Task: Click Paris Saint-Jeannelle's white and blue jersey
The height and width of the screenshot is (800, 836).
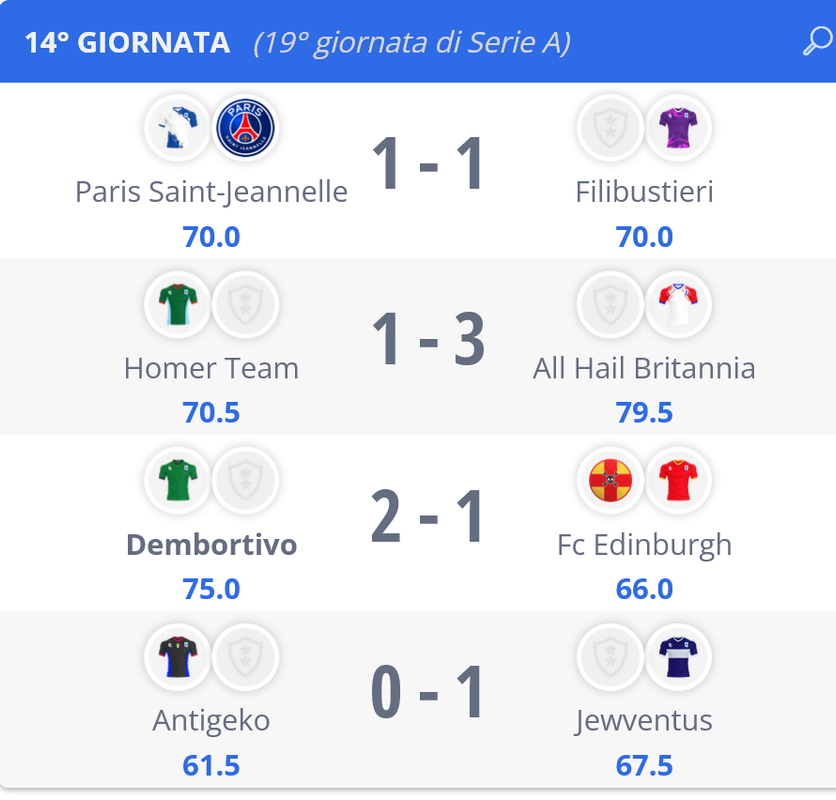Action: (x=178, y=129)
